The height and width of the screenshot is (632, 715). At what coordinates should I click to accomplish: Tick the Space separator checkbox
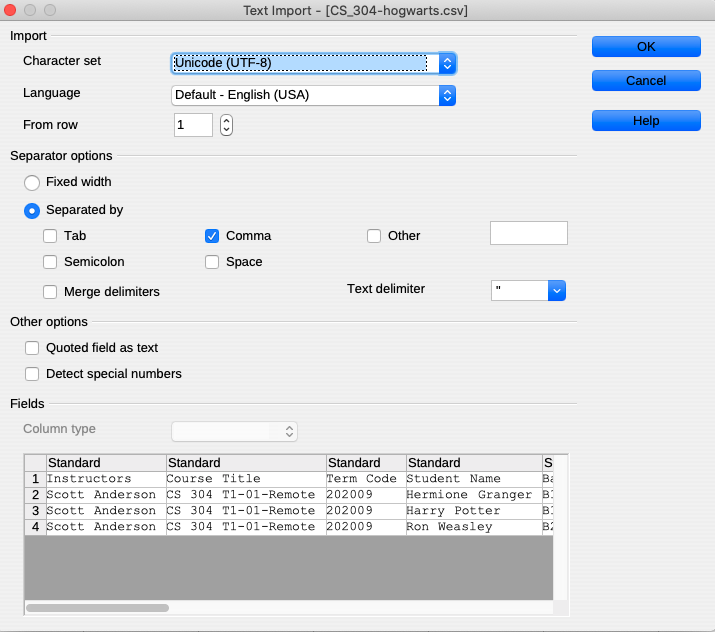pyautogui.click(x=212, y=263)
